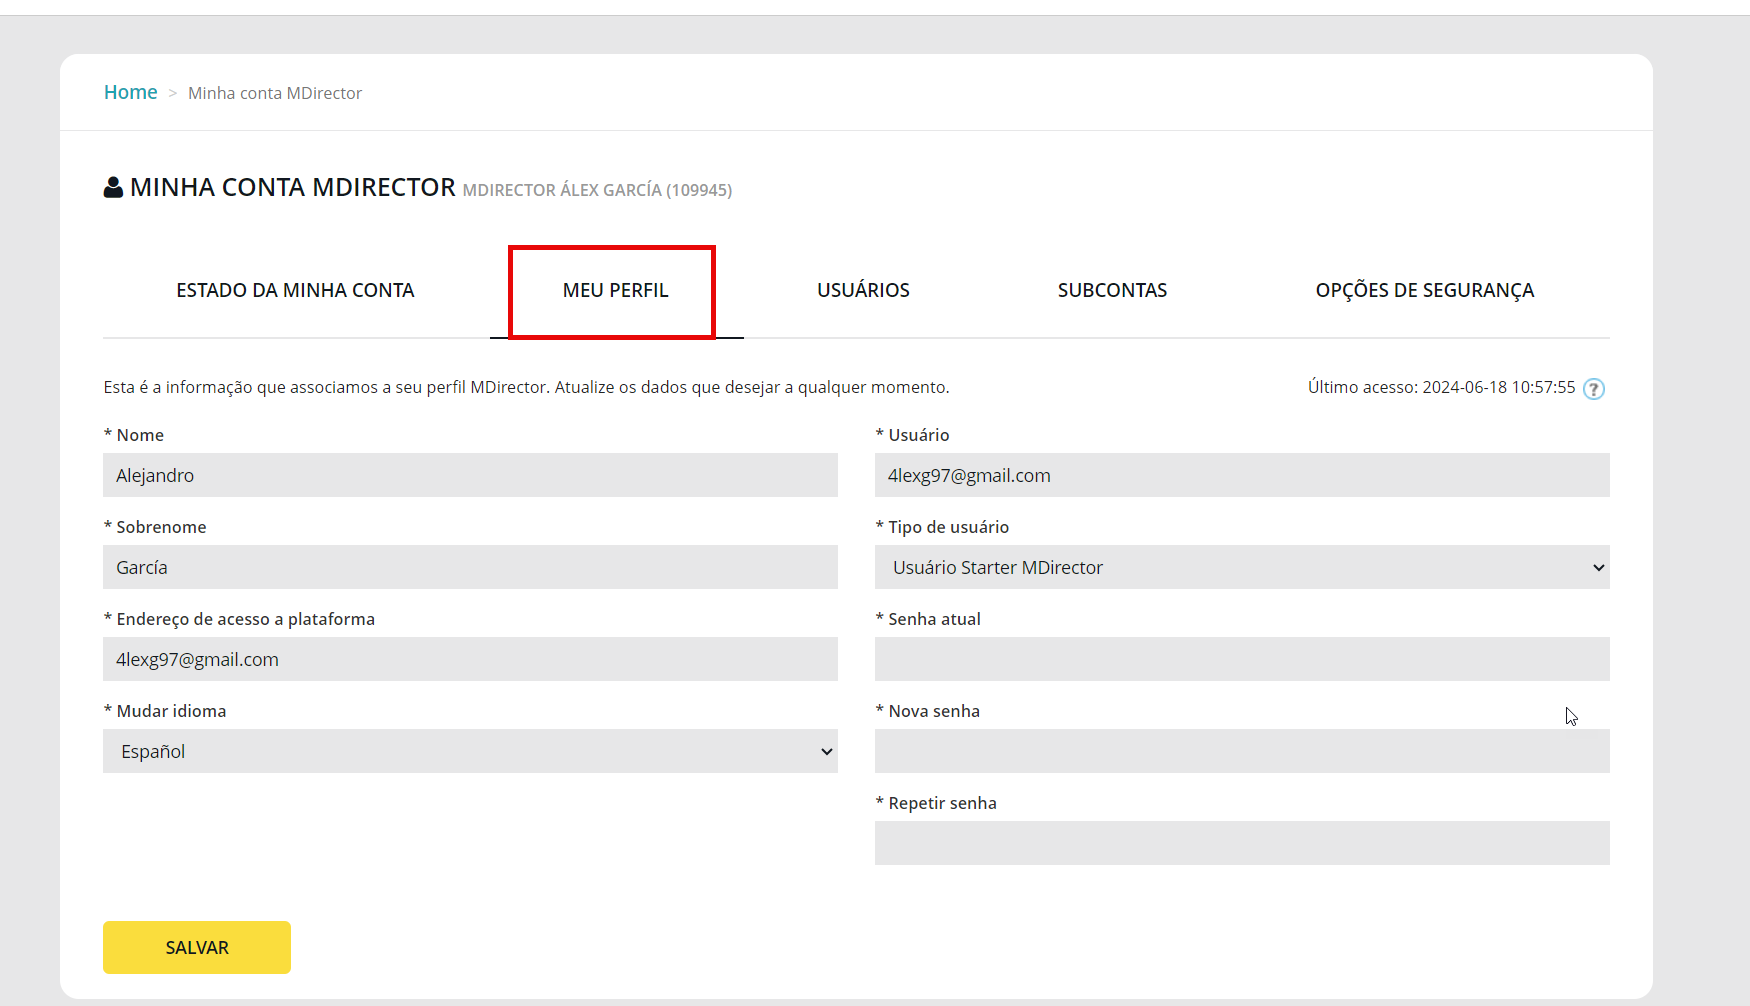Switch to Estado da Minha Conta tab
Image resolution: width=1750 pixels, height=1006 pixels.
(x=295, y=290)
